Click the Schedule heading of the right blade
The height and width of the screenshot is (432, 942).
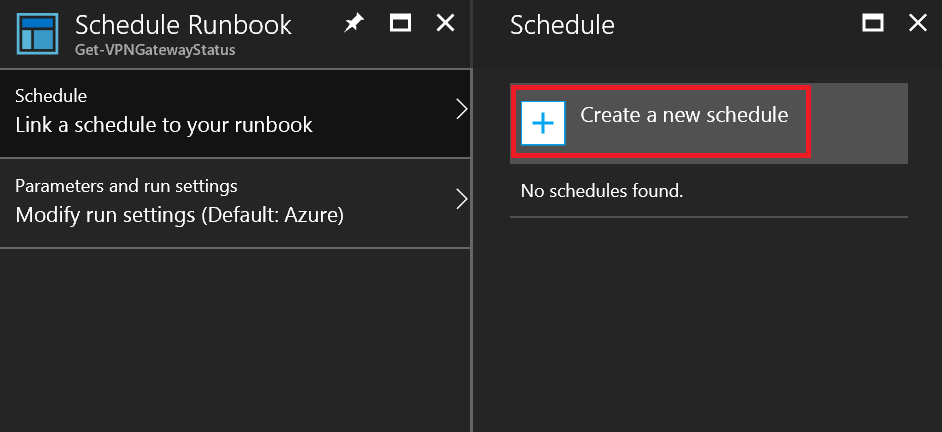(562, 24)
